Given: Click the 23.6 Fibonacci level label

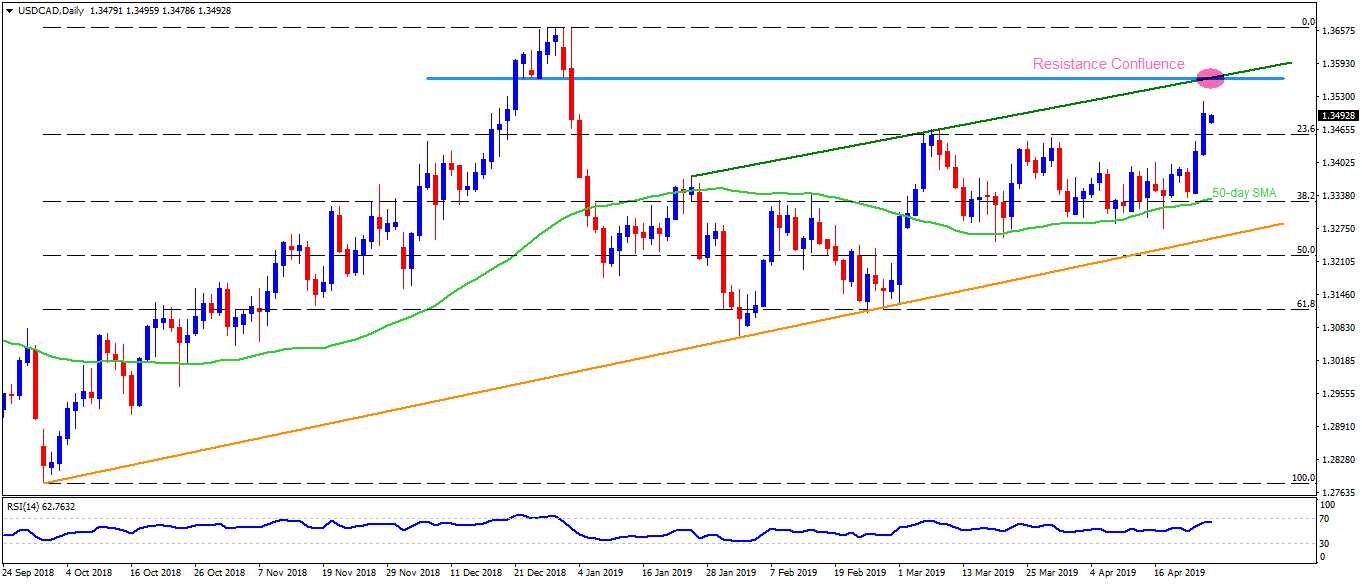Looking at the screenshot, I should click(1303, 128).
